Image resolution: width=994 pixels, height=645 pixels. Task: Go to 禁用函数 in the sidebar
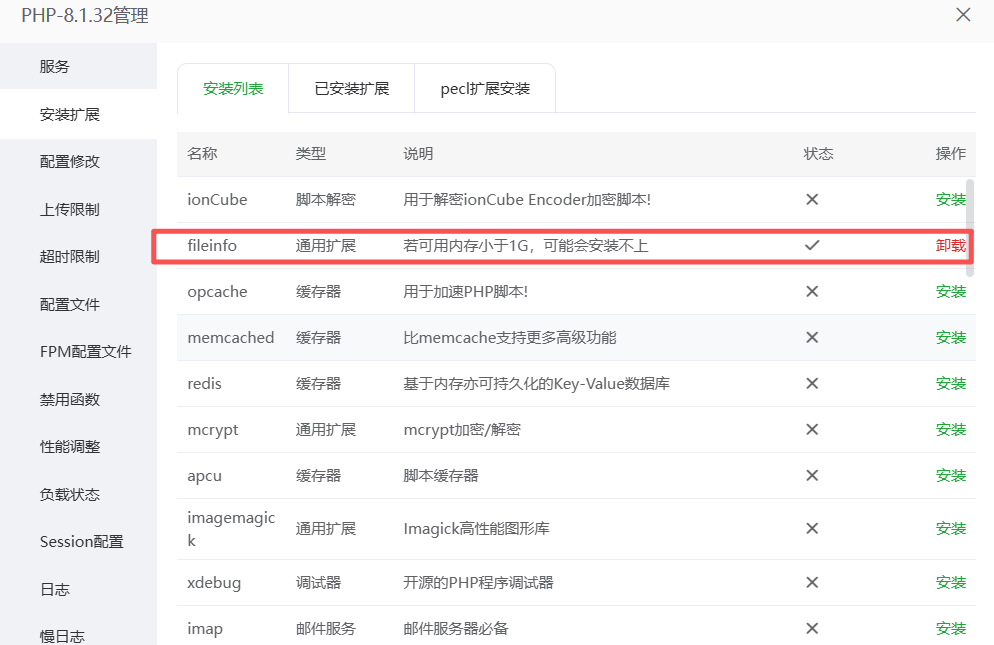(x=70, y=399)
